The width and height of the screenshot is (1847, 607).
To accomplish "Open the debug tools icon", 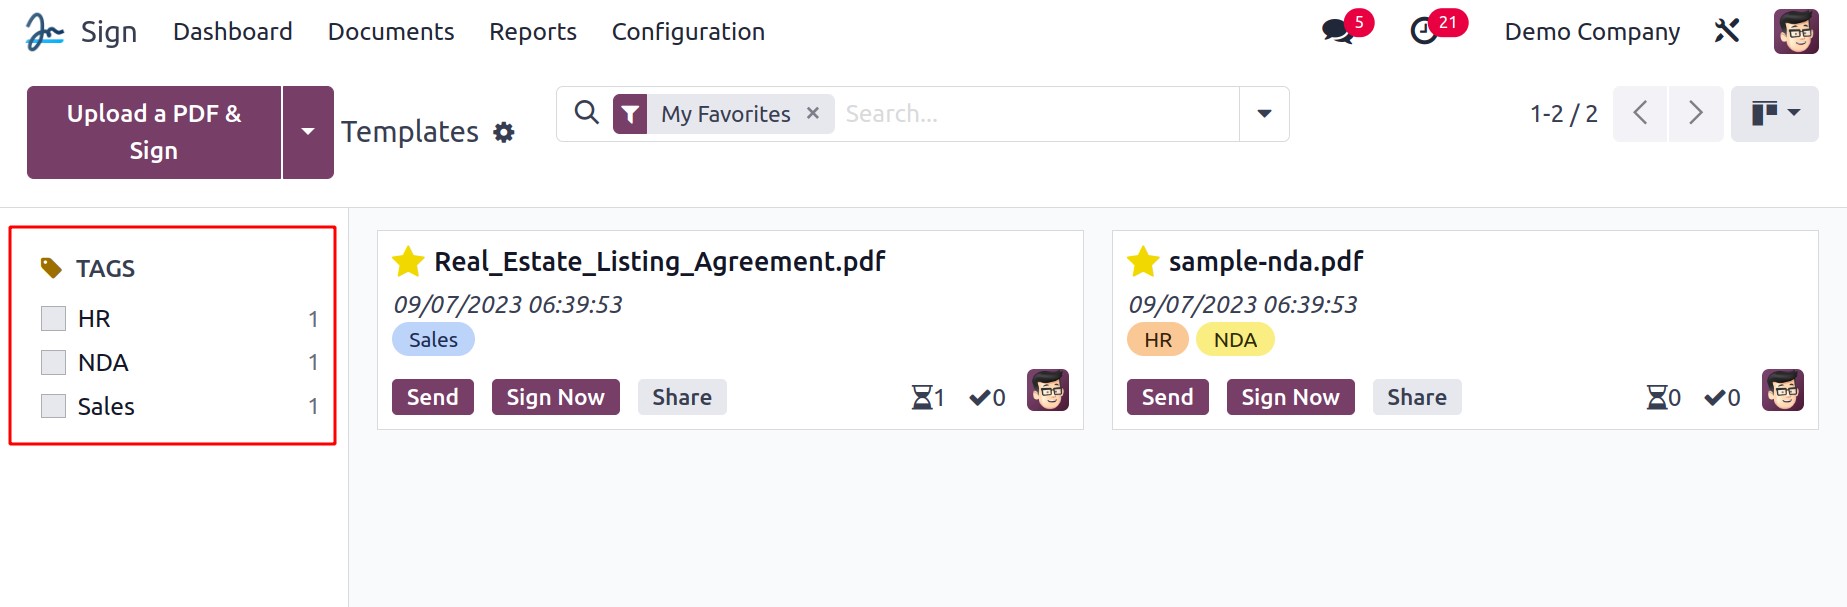I will pyautogui.click(x=1727, y=31).
